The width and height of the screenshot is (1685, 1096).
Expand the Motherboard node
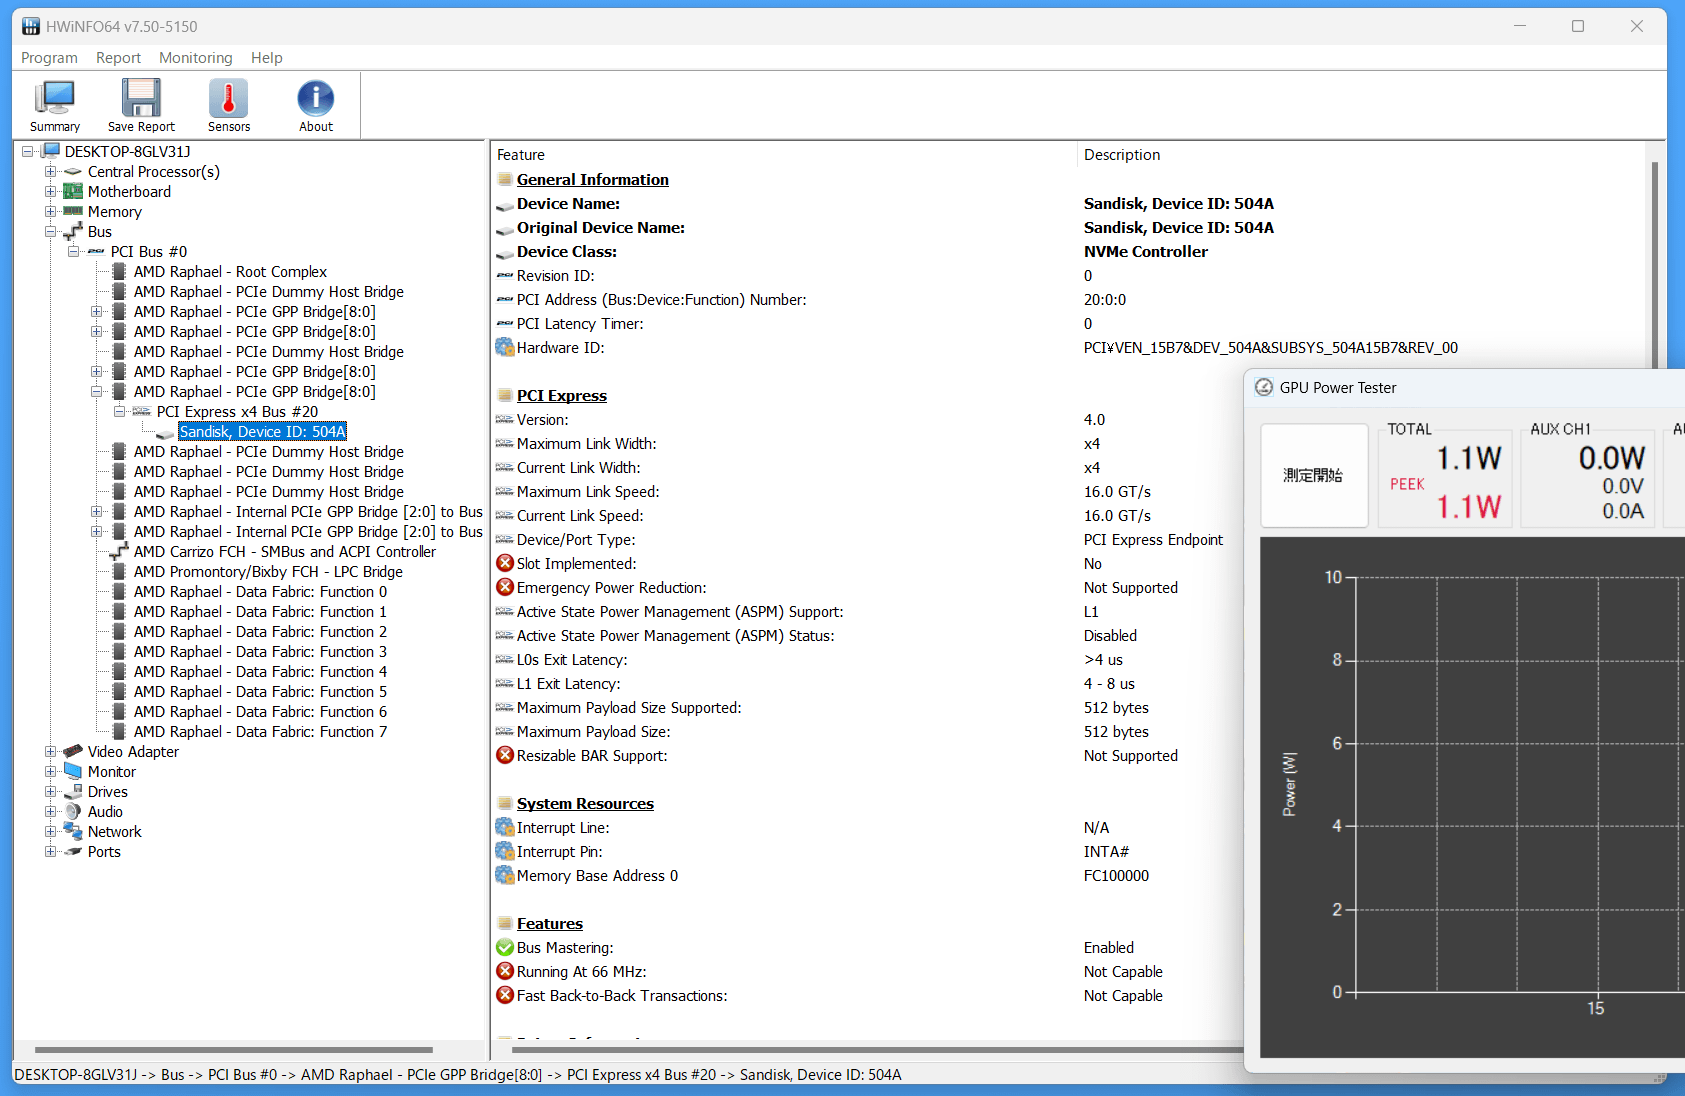pos(50,191)
